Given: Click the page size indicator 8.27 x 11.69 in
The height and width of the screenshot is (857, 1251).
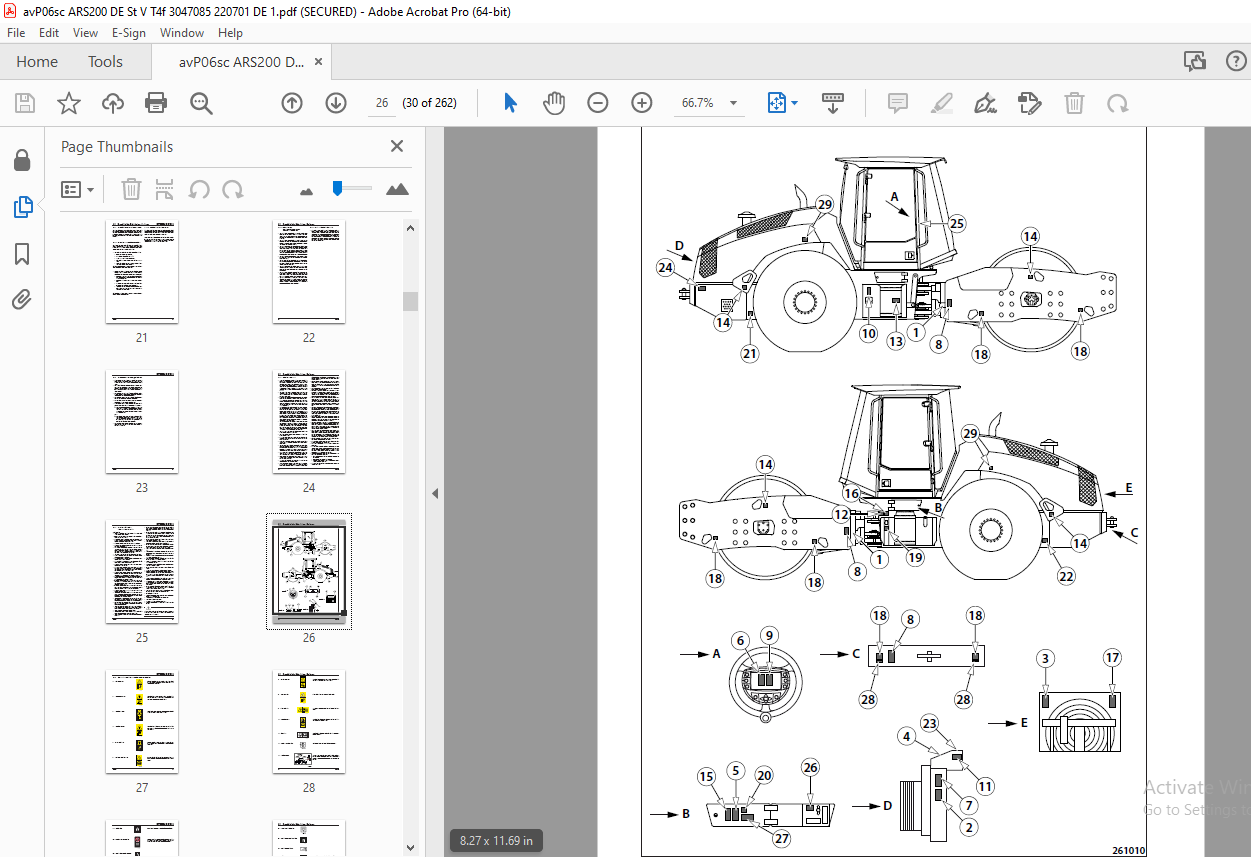Looking at the screenshot, I should [x=496, y=841].
